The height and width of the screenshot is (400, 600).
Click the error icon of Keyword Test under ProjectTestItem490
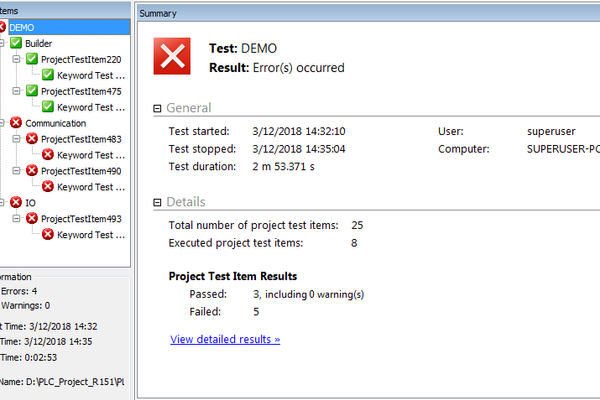(48, 186)
